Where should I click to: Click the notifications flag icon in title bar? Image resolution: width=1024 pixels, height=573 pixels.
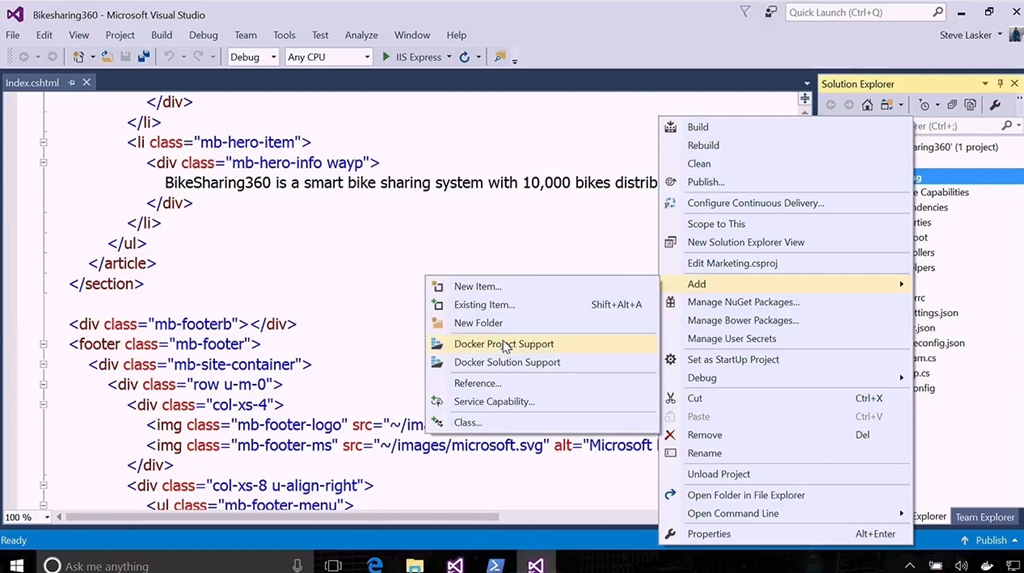point(745,12)
